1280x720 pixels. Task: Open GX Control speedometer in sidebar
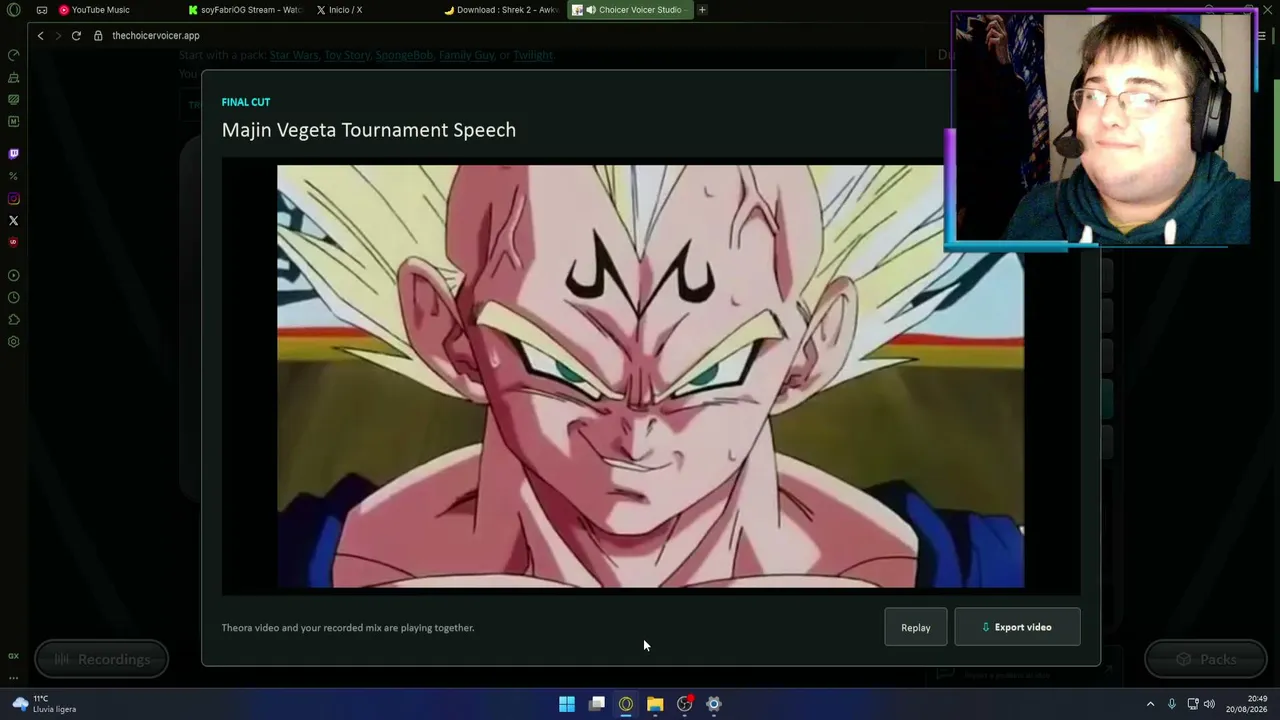pos(14,55)
